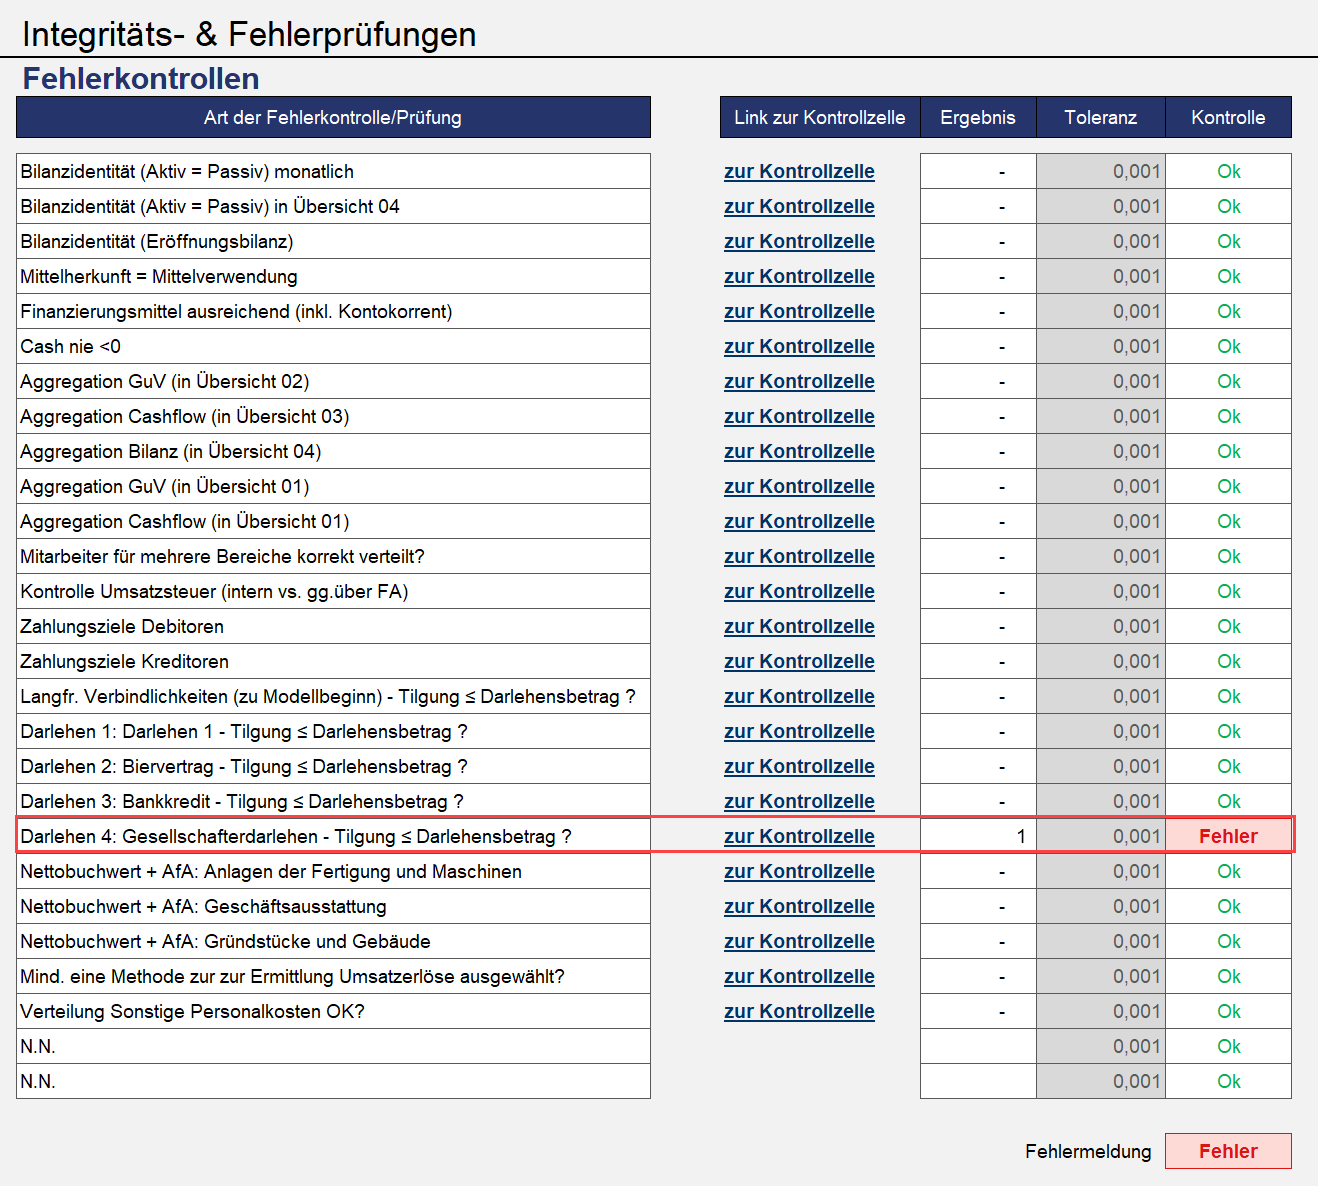Image resolution: width=1318 pixels, height=1186 pixels.
Task: Select the Fehlermeldung Fehler status cell
Action: pos(1228,1151)
